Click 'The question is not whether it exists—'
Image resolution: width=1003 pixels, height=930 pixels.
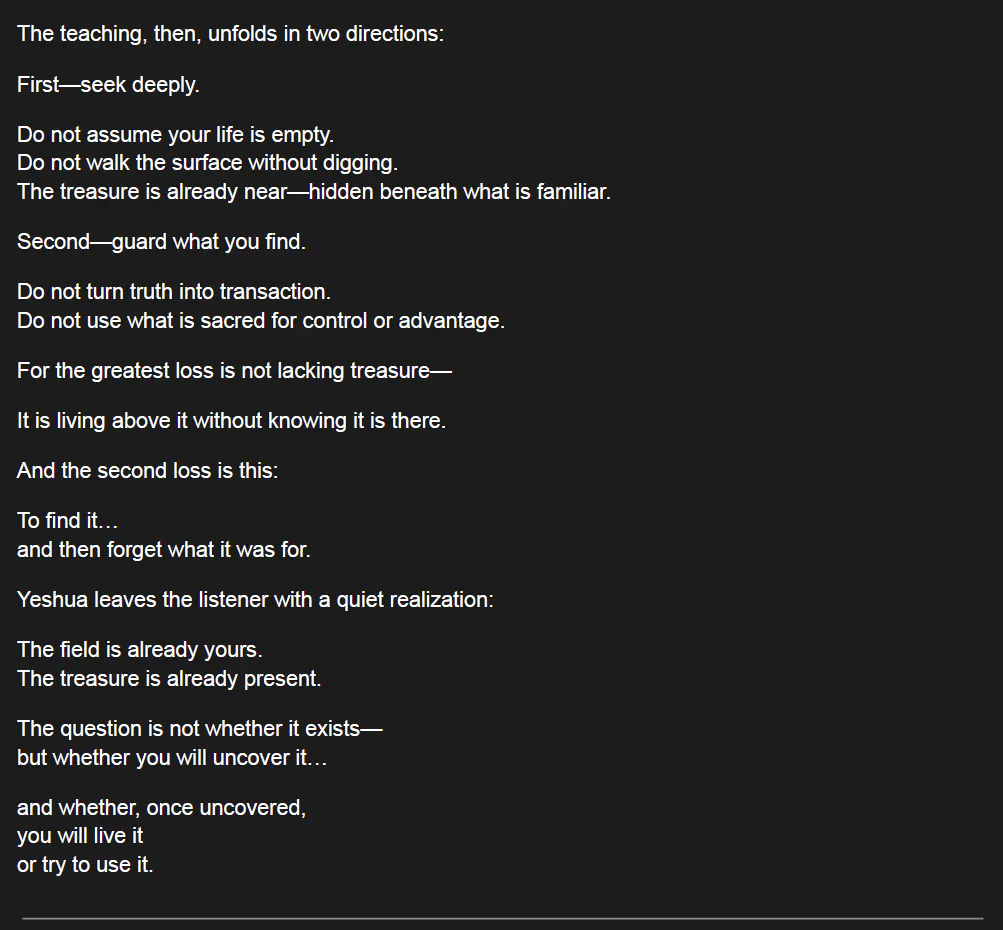199,729
